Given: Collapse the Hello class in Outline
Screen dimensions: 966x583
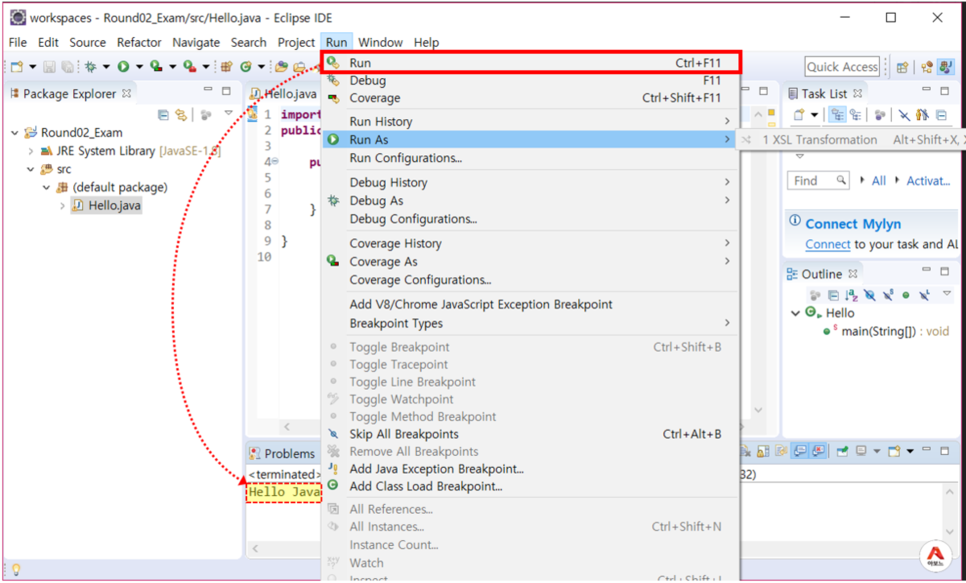Looking at the screenshot, I should tap(795, 313).
